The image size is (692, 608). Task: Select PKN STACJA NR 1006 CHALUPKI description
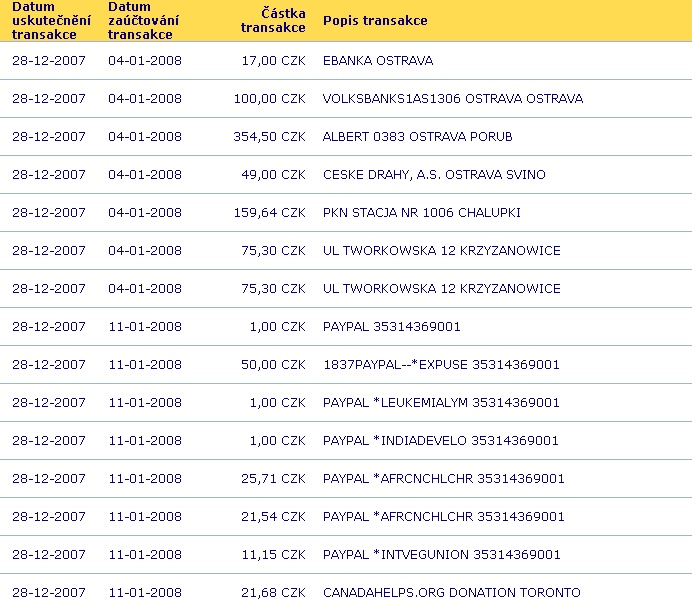pos(421,212)
